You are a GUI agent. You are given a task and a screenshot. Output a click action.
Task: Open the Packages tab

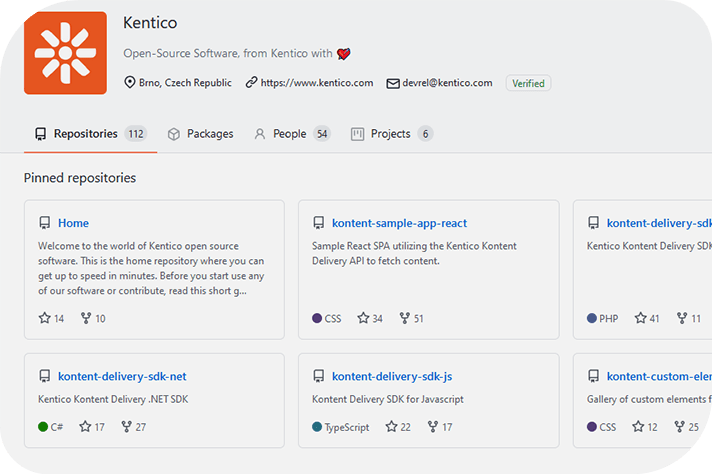tap(200, 134)
